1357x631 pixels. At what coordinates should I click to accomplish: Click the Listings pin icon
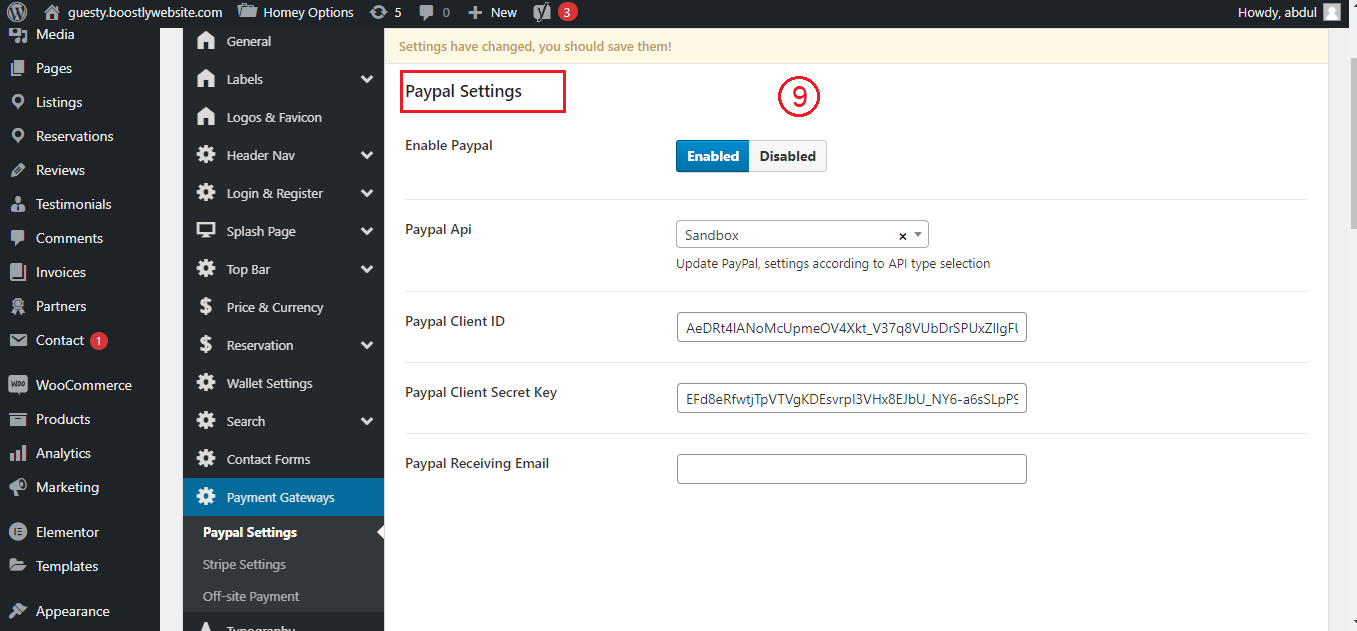(17, 102)
